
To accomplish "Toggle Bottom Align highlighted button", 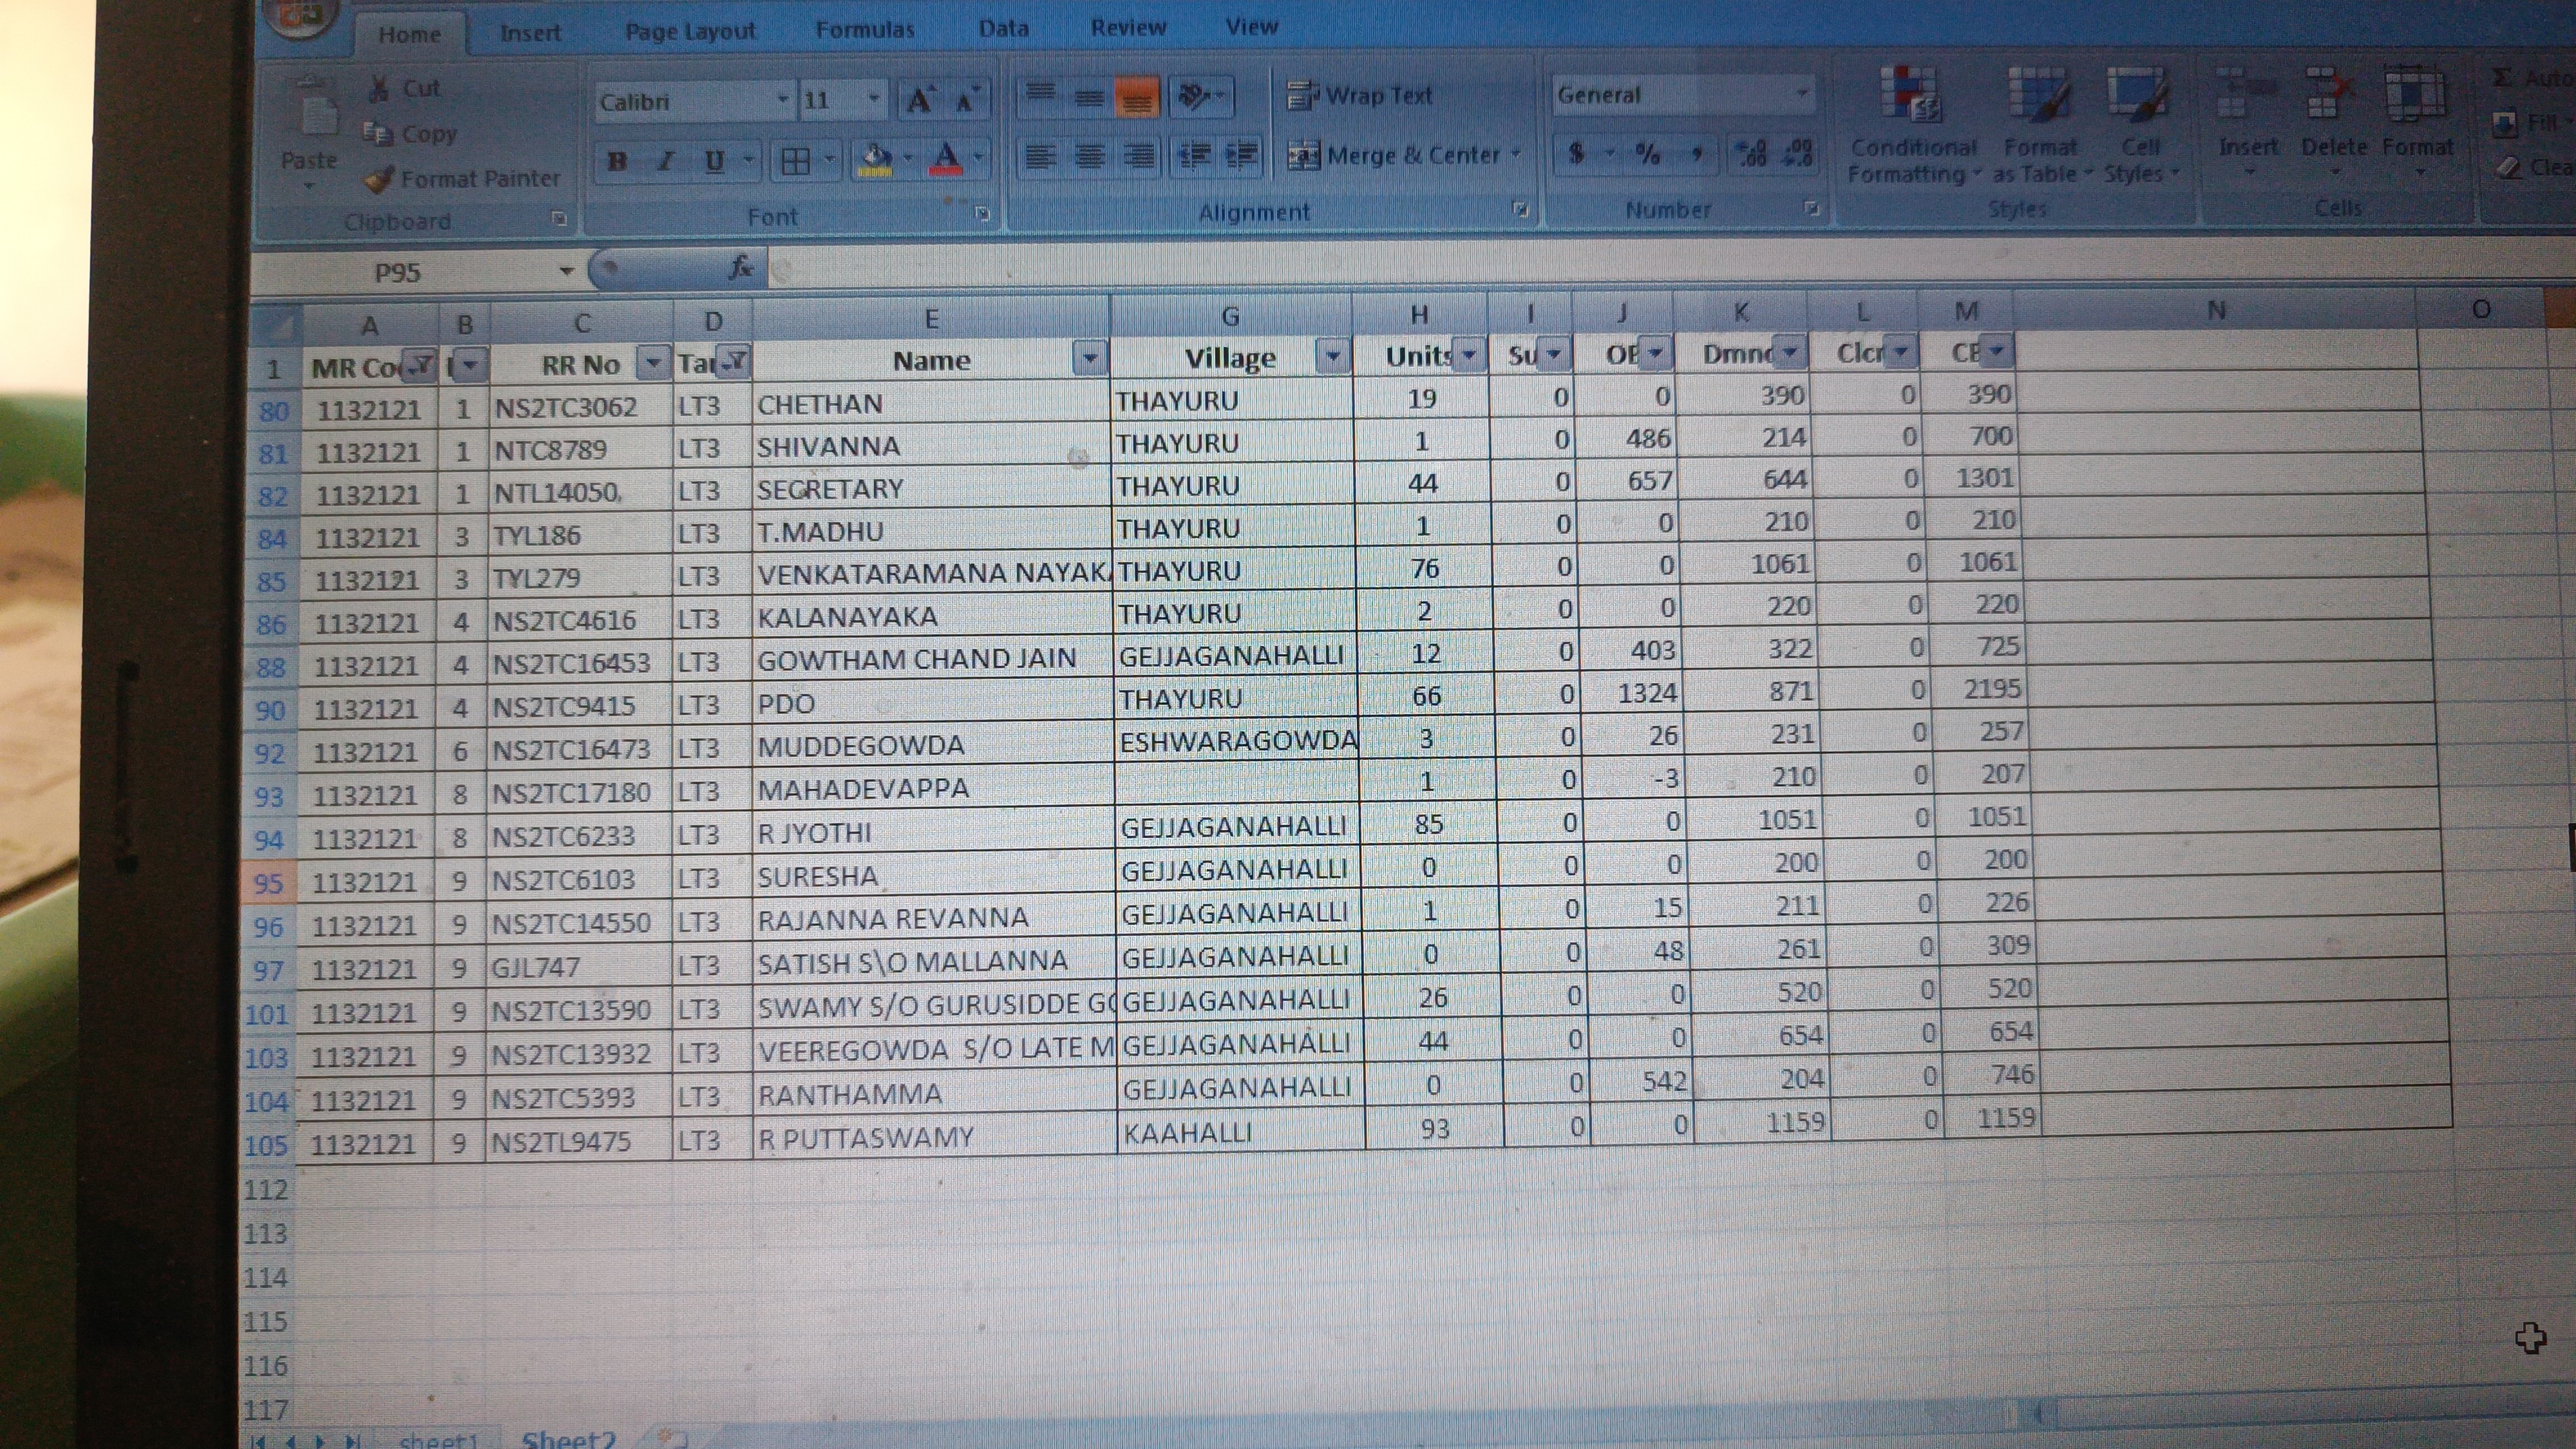I will [x=1137, y=97].
